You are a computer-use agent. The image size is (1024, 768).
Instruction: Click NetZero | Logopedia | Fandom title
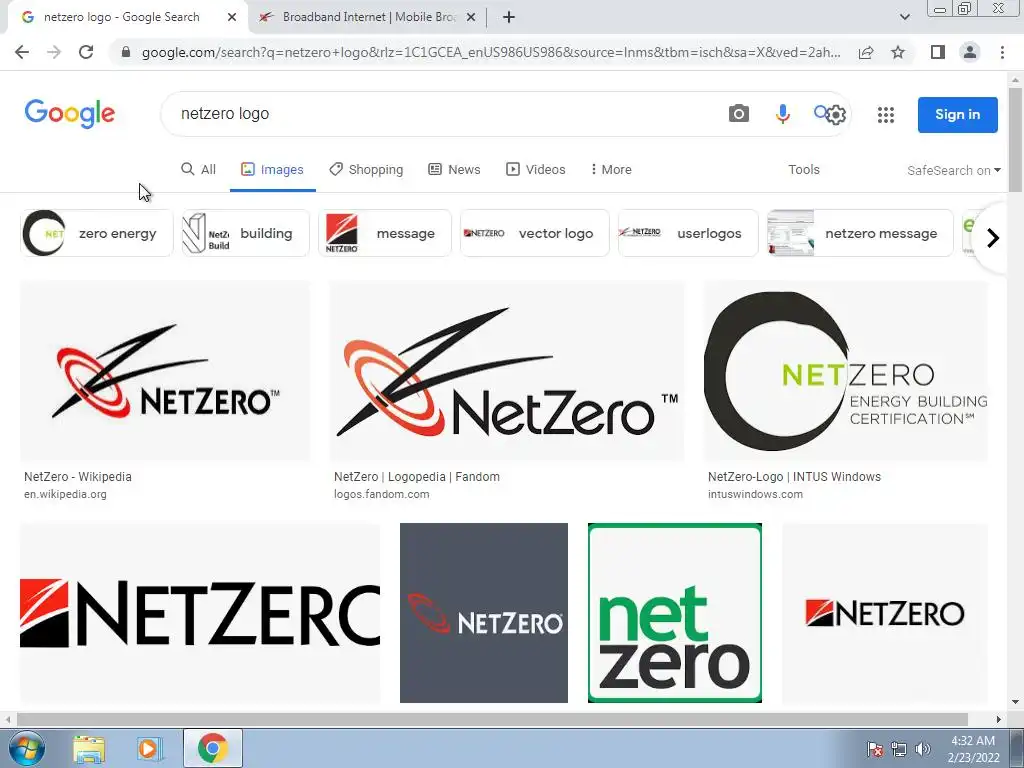[417, 477]
